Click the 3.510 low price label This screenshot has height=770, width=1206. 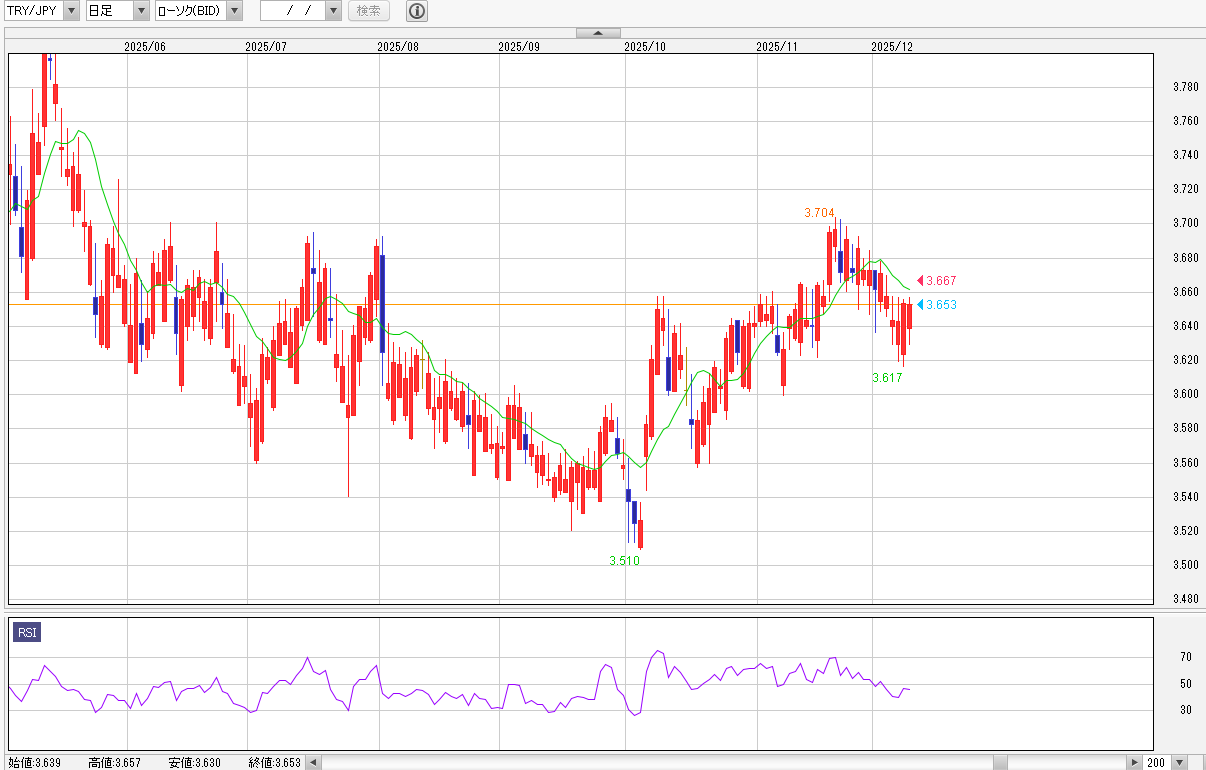(x=624, y=561)
